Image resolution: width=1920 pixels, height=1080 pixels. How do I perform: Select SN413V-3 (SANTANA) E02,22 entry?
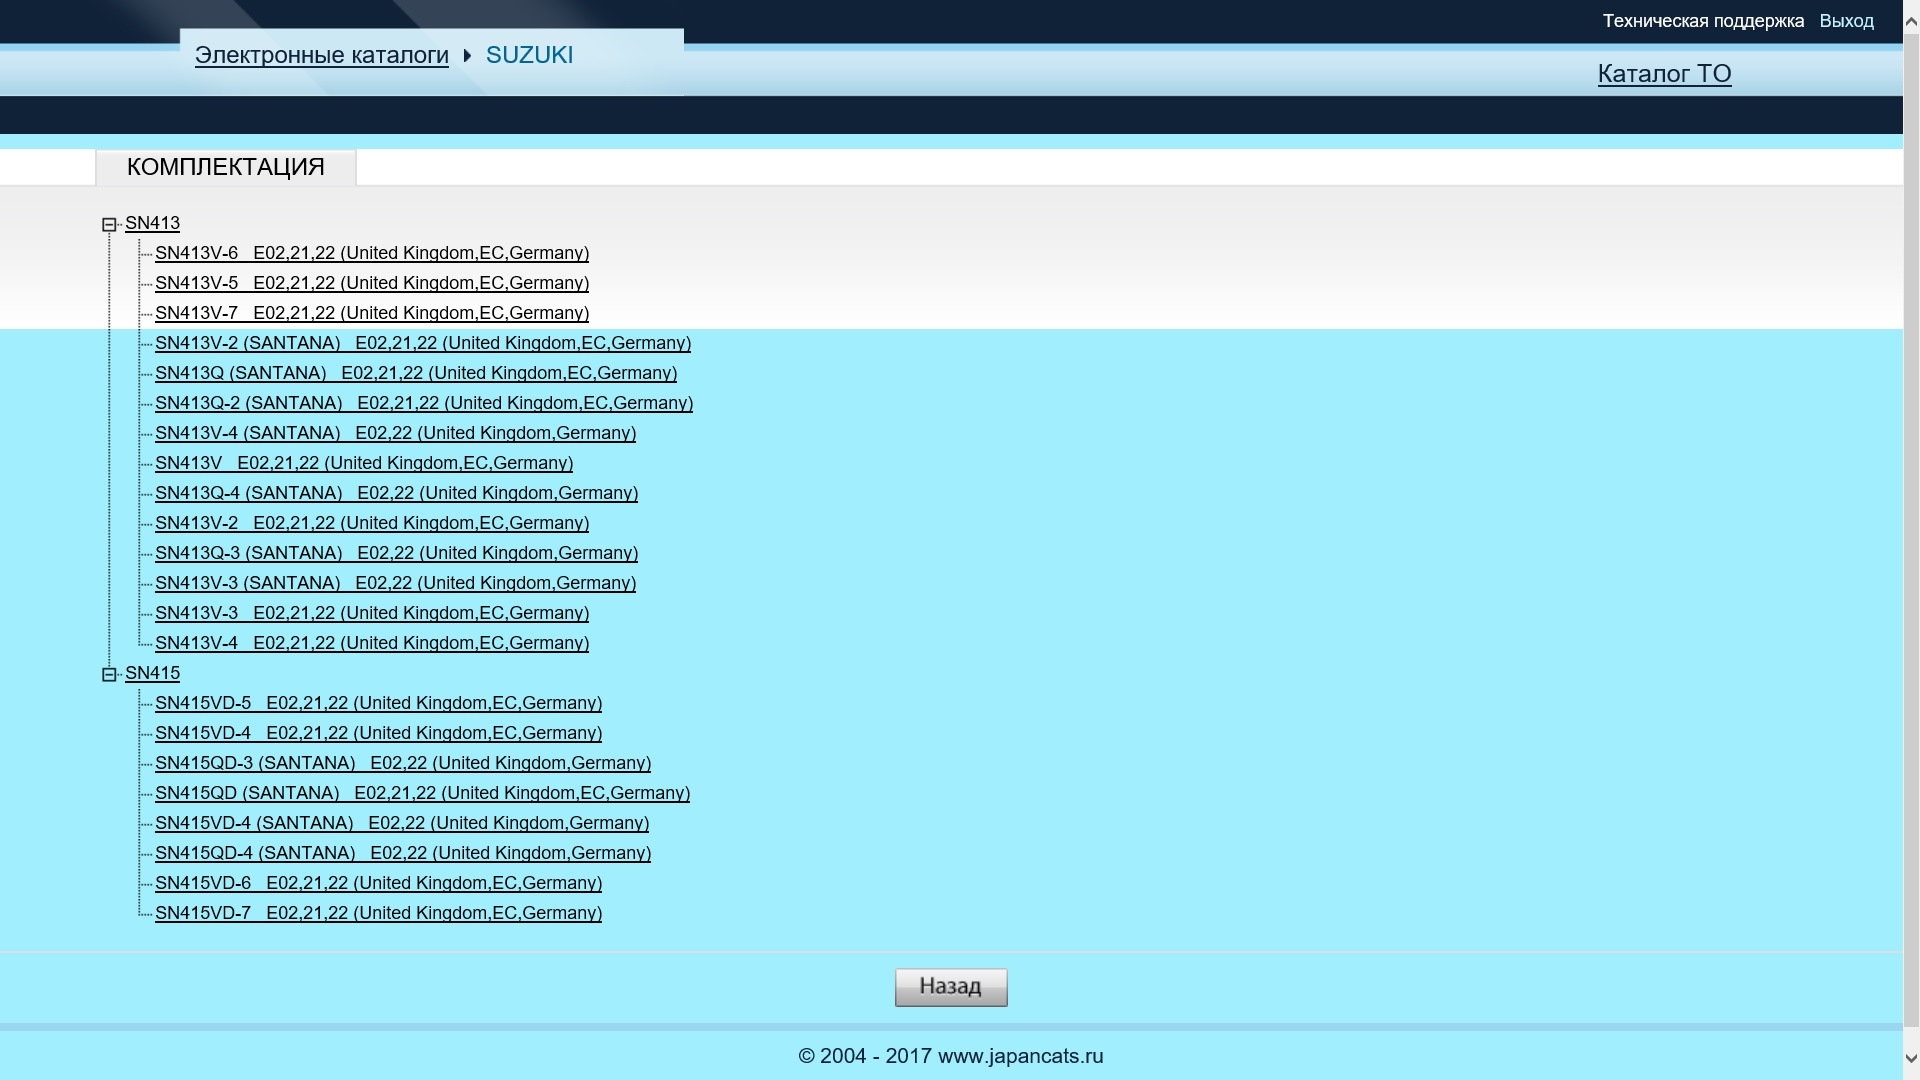coord(395,583)
